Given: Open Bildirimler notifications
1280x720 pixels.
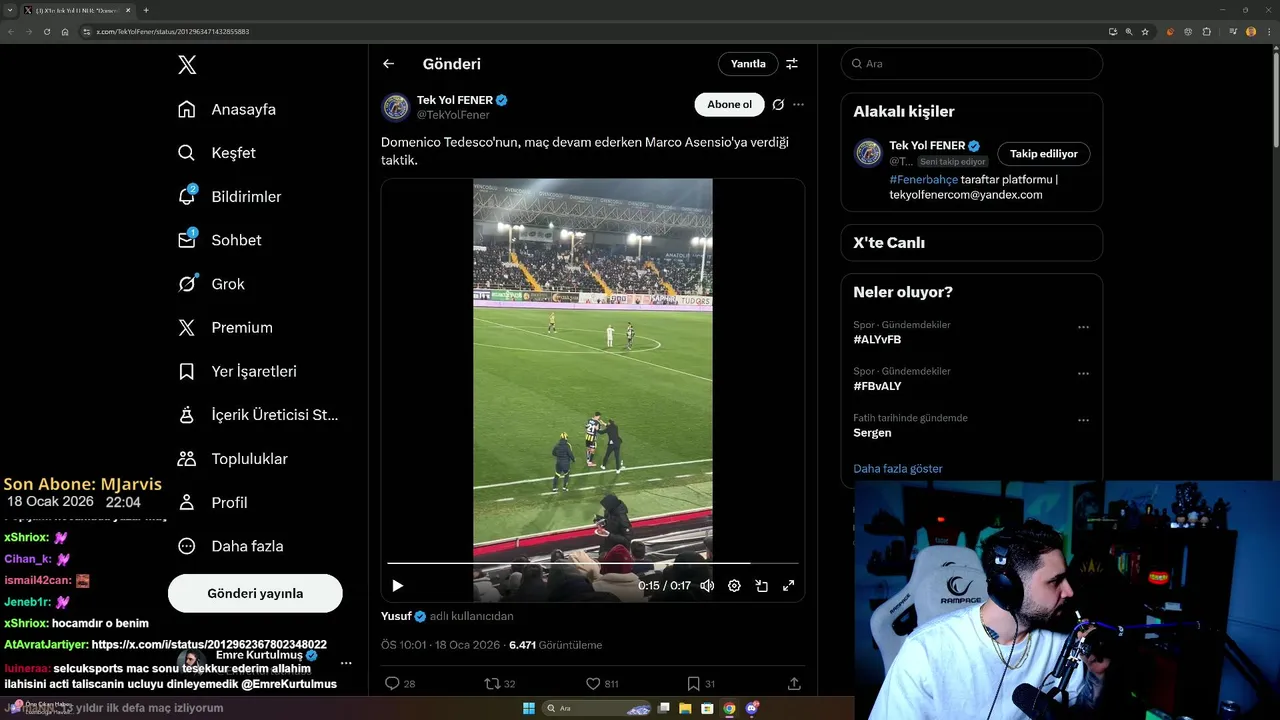Looking at the screenshot, I should tap(229, 196).
